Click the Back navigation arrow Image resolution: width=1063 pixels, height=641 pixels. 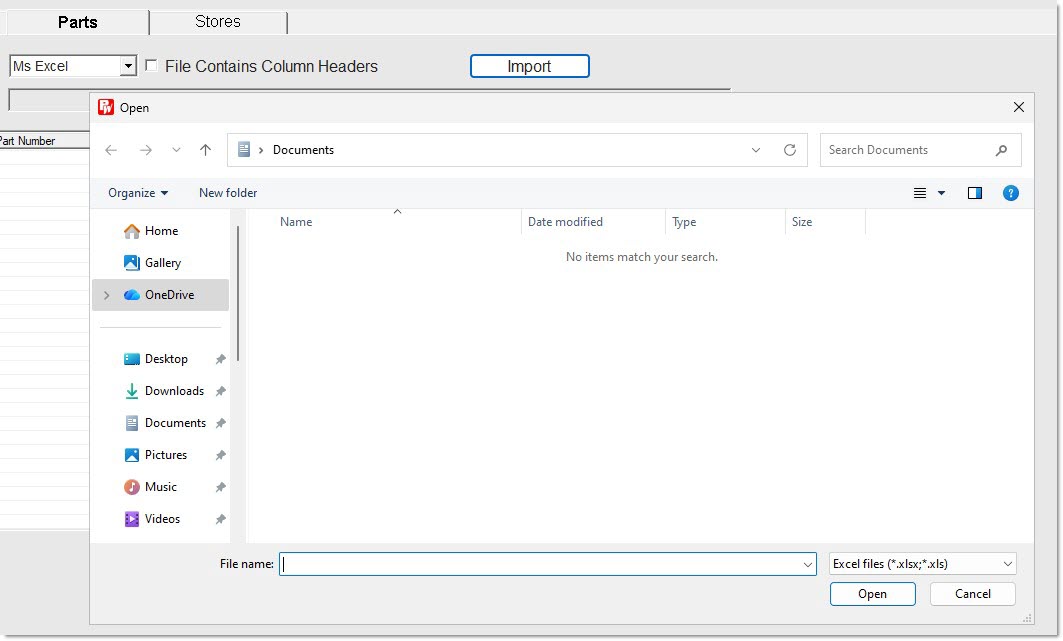pos(111,150)
